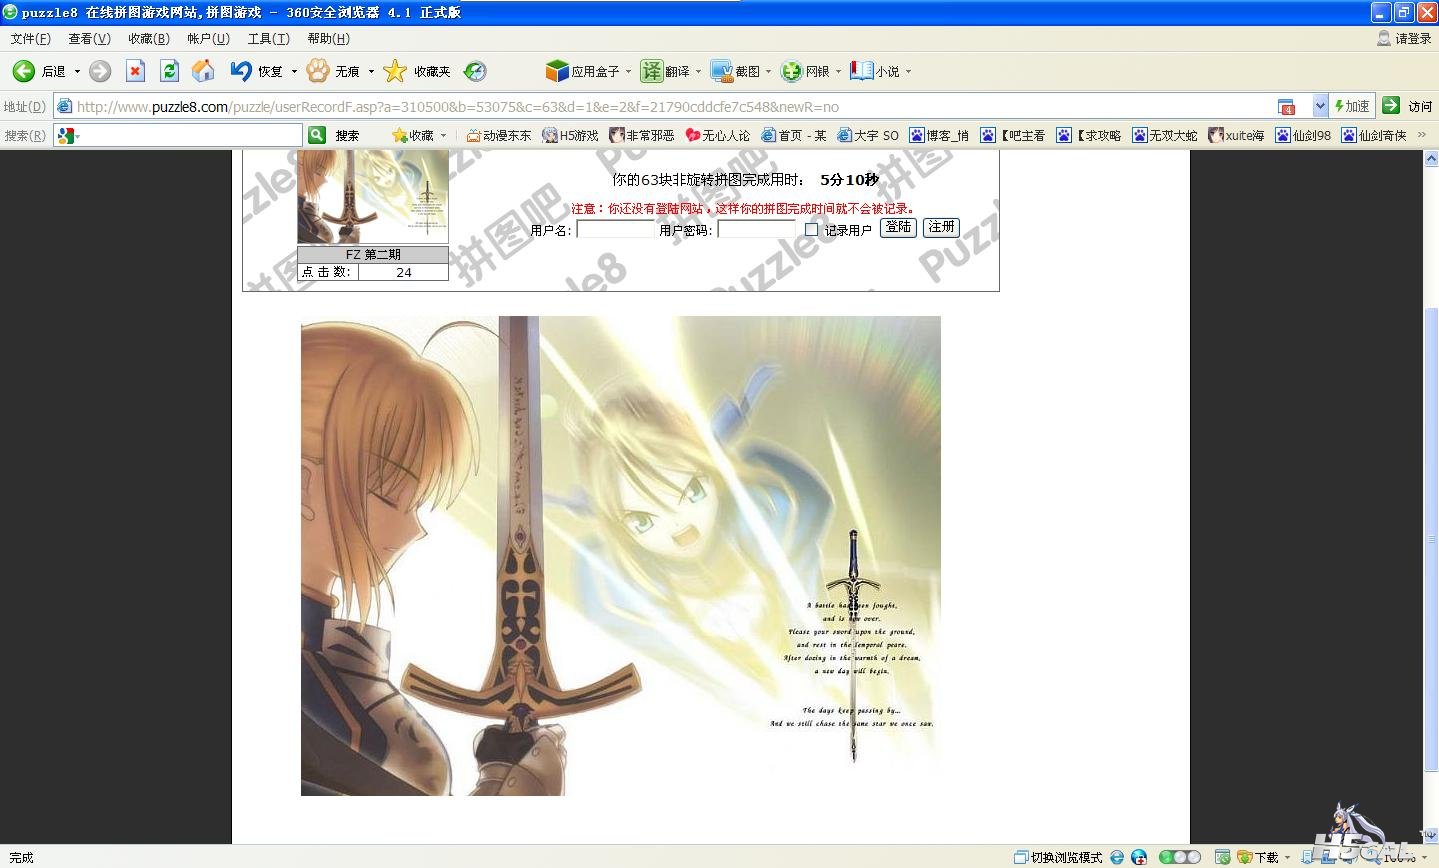Open the xuite海 bookmark
Image resolution: width=1439 pixels, height=868 pixels.
point(1236,135)
